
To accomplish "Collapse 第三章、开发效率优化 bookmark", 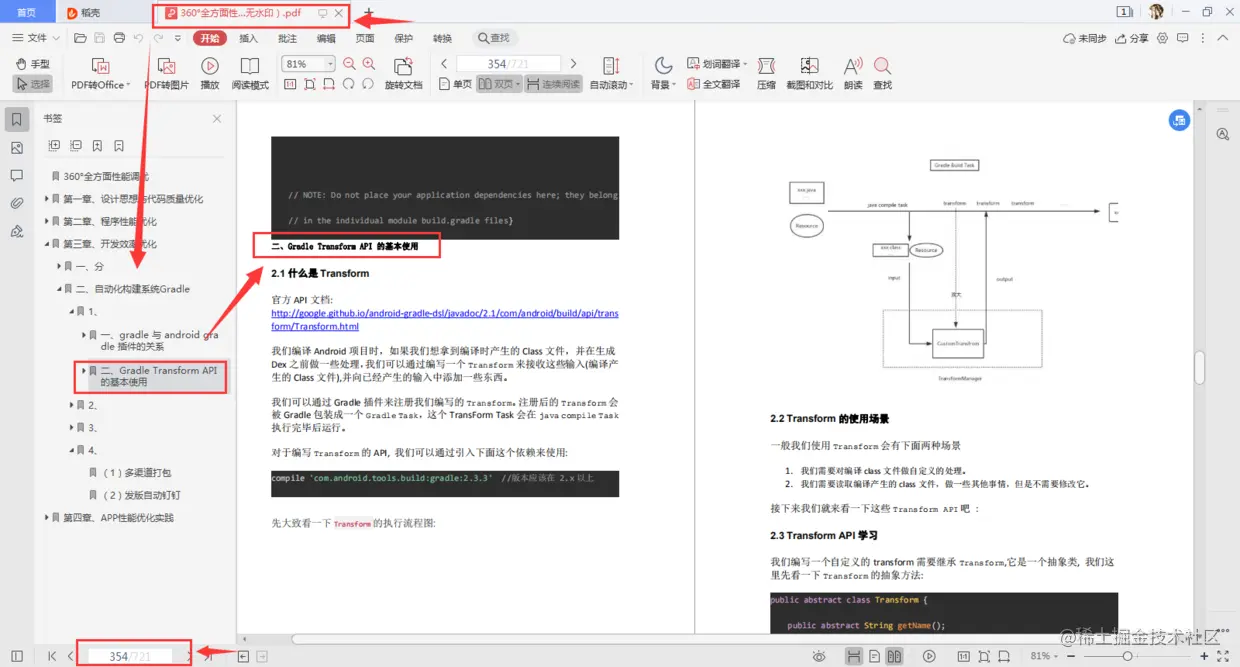I will tap(47, 244).
